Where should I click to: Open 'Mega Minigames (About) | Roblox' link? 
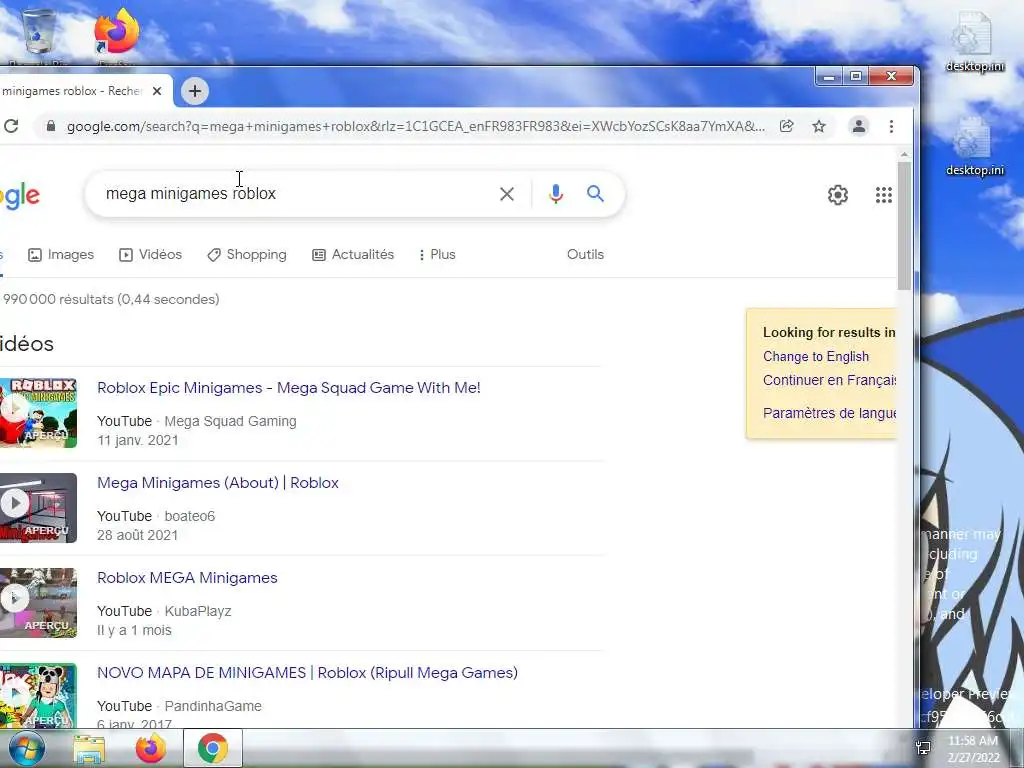pos(218,483)
